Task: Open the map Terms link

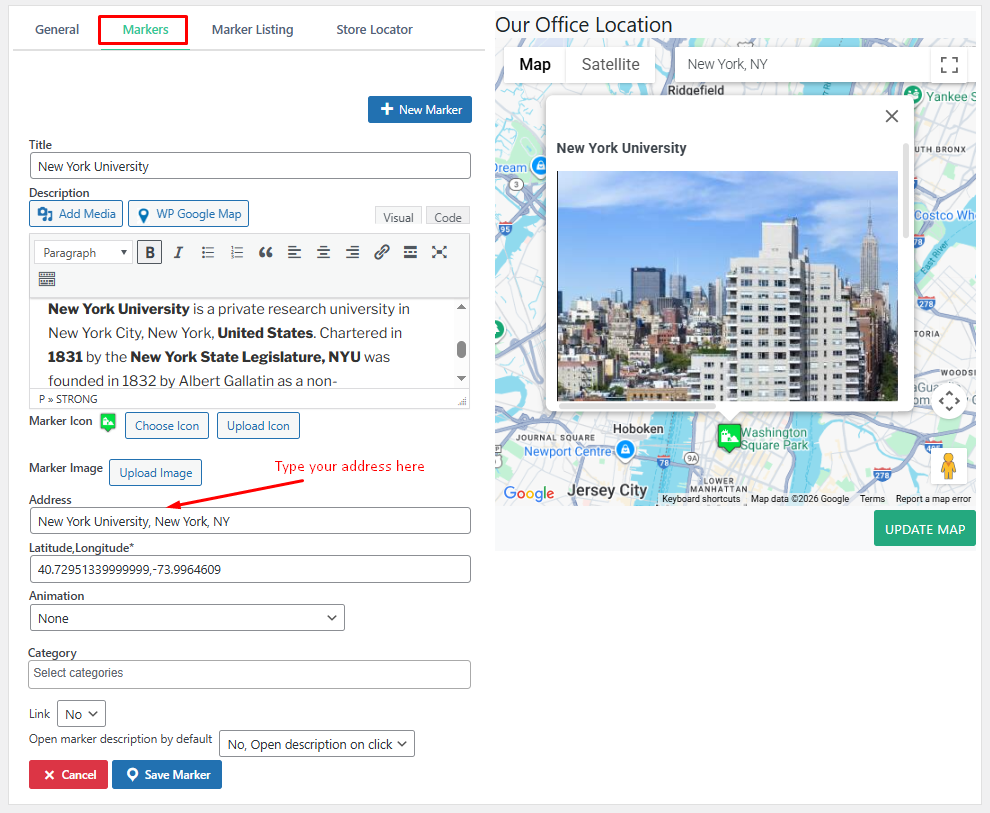Action: pos(872,499)
